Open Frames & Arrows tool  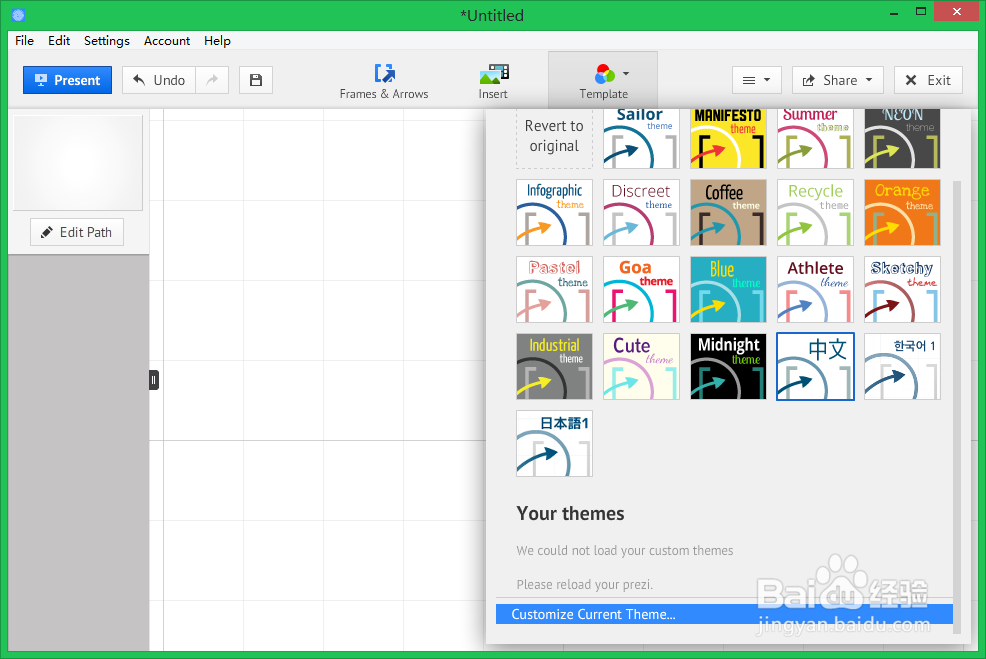(x=384, y=81)
